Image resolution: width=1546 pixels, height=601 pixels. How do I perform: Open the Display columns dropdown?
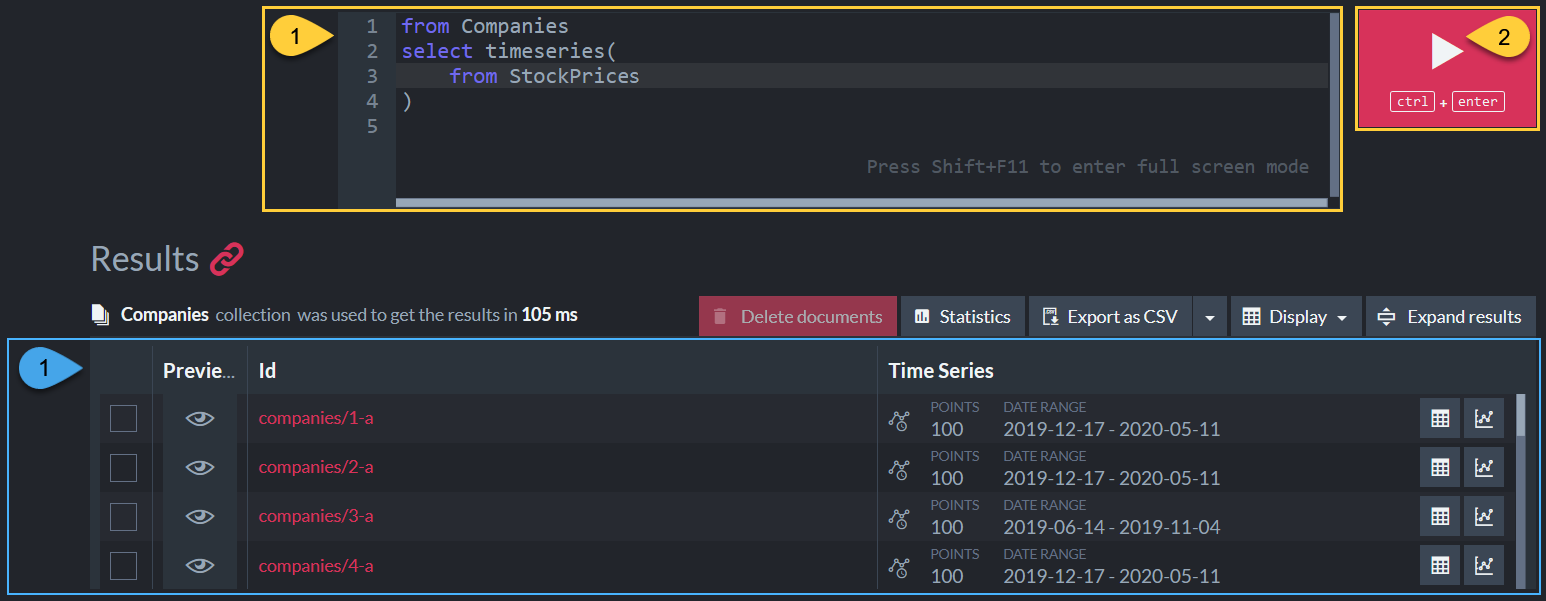[1296, 317]
